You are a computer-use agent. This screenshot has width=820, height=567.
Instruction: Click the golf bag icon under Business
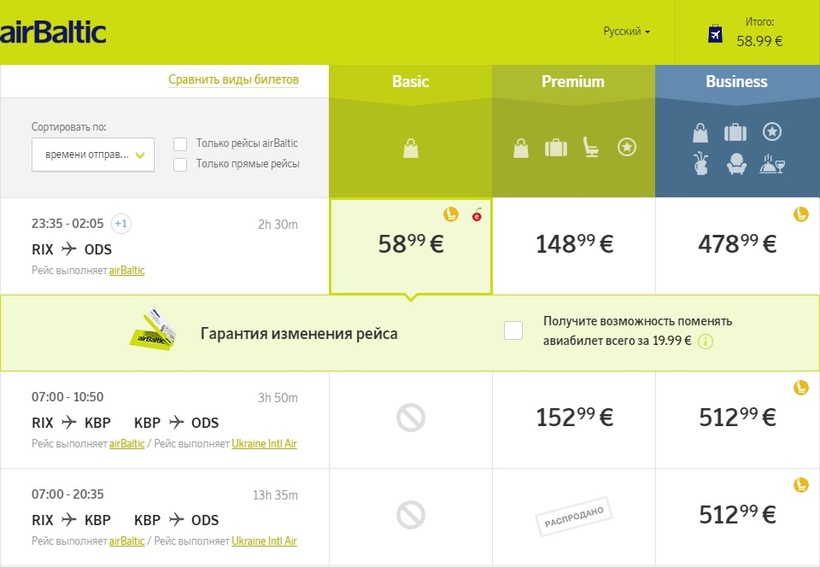tap(702, 166)
